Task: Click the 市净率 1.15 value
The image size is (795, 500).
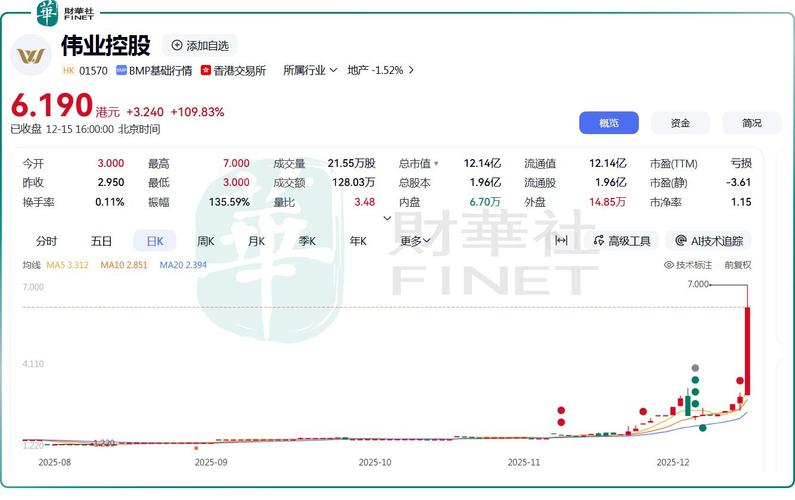Action: [x=741, y=202]
